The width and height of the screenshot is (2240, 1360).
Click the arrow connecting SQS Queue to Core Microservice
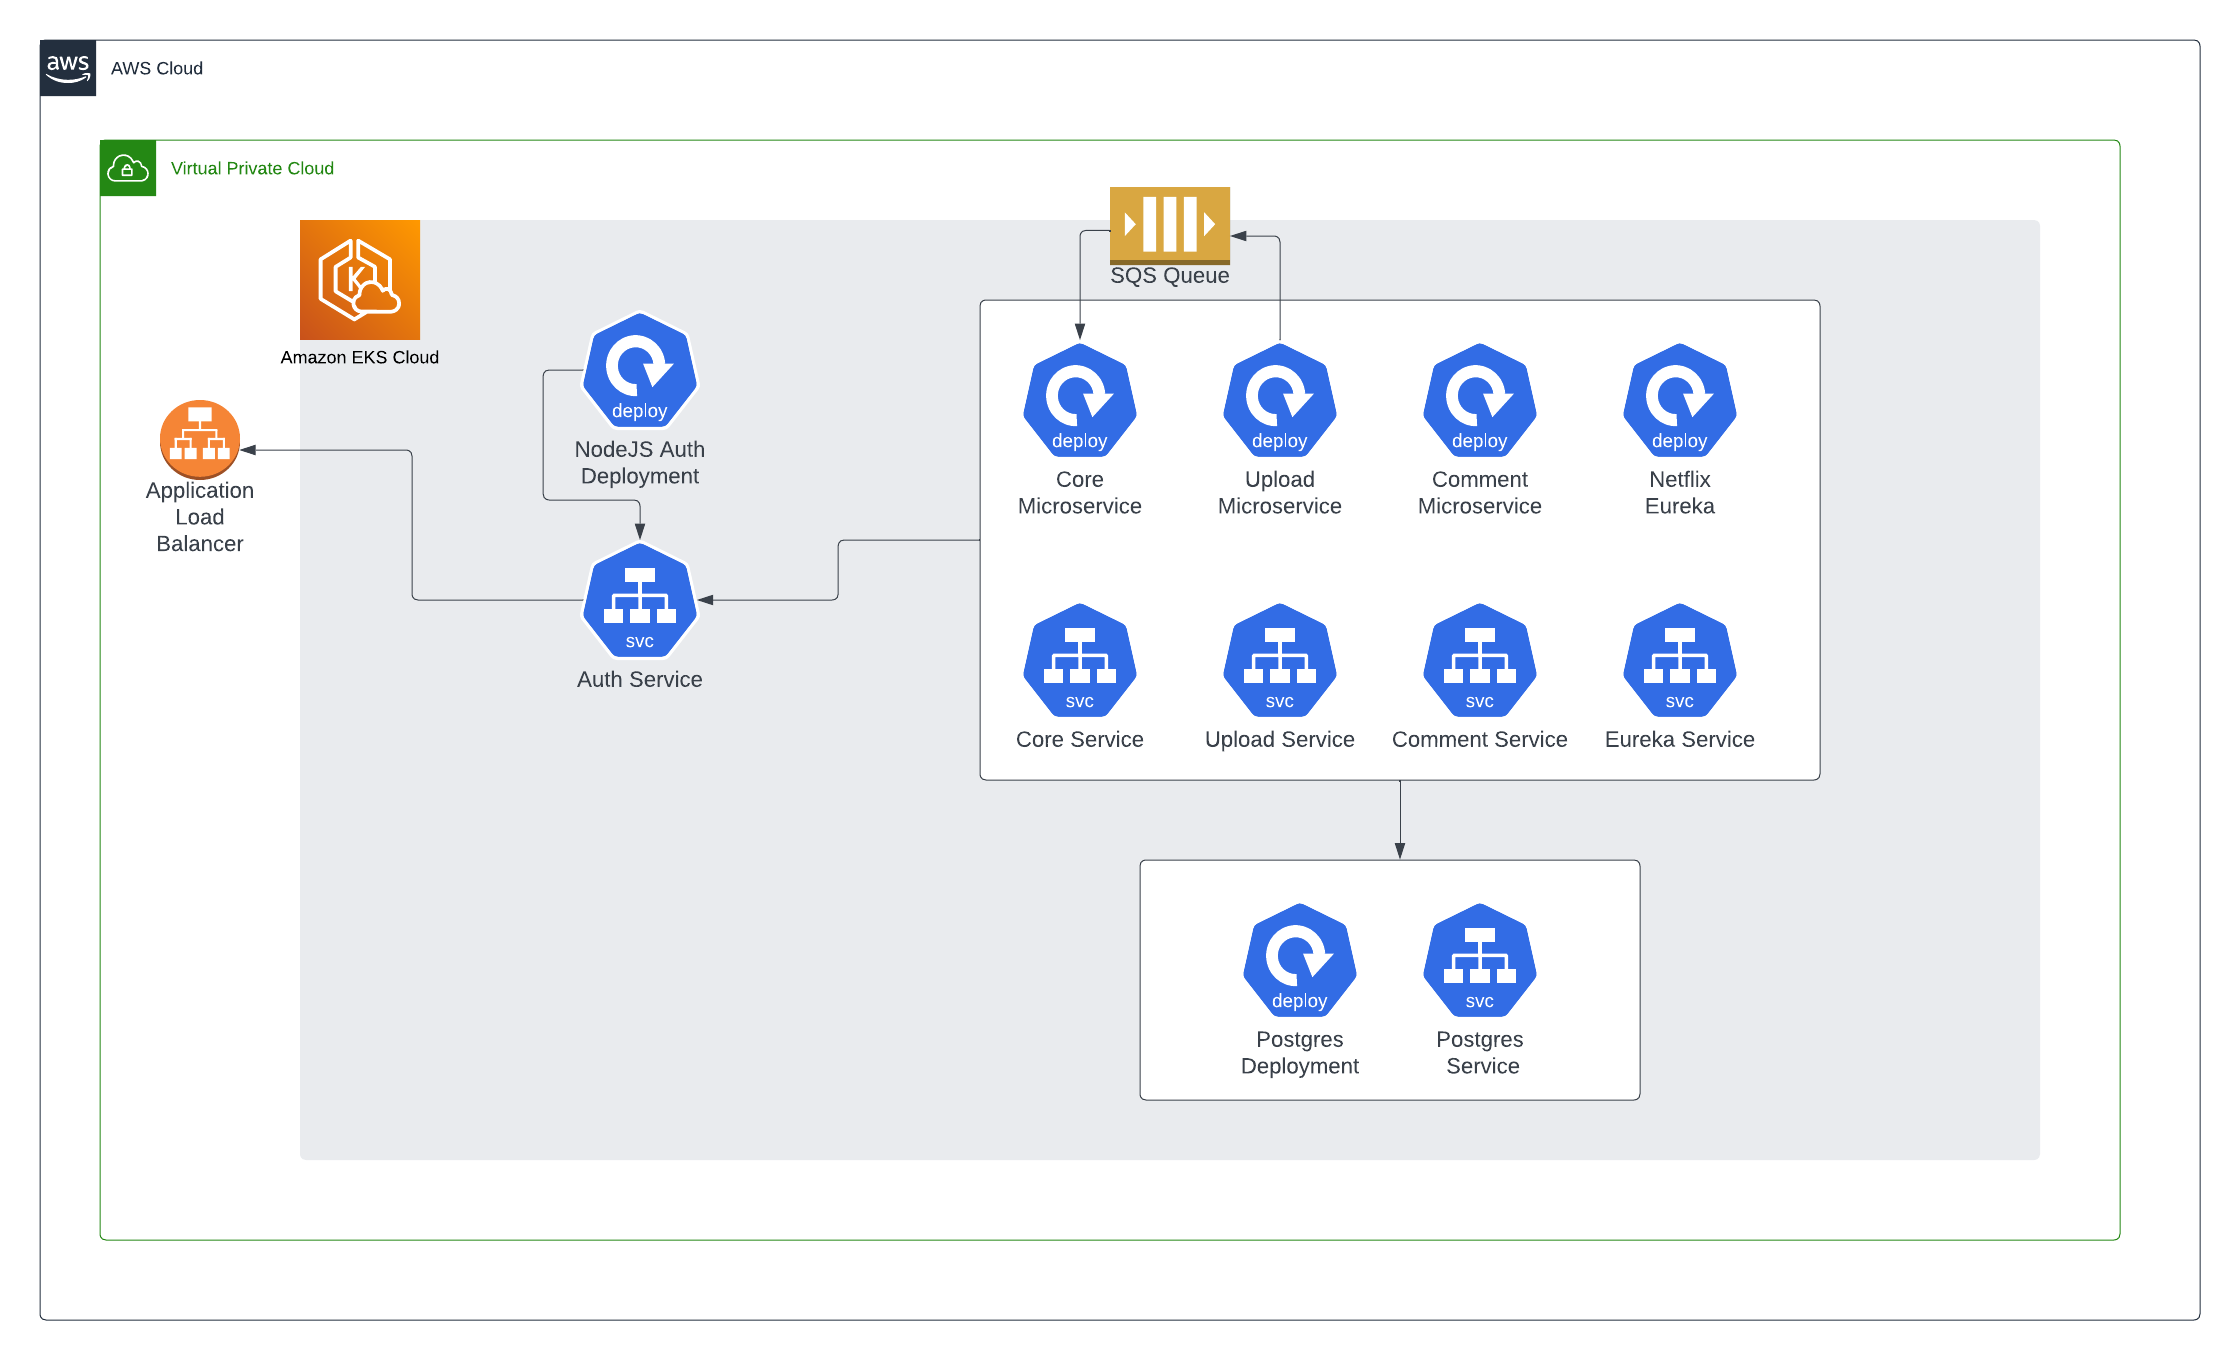[1079, 290]
